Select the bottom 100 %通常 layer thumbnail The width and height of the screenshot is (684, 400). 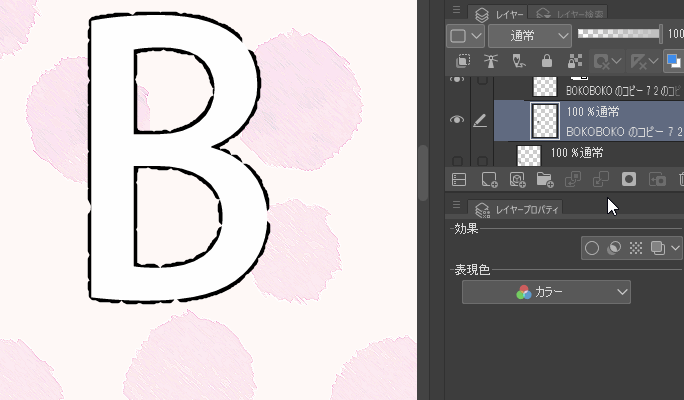(x=528, y=155)
